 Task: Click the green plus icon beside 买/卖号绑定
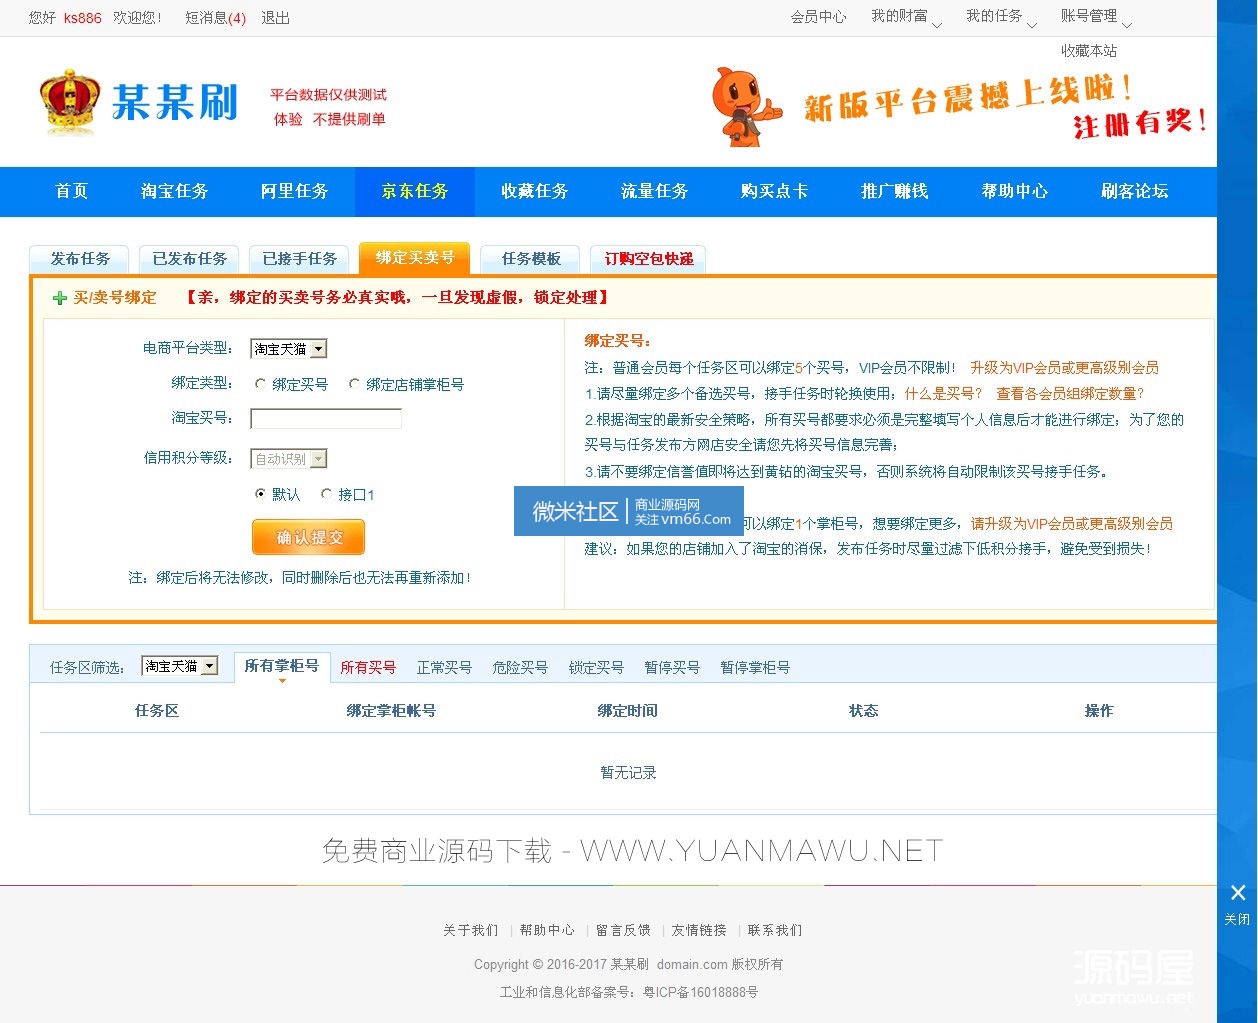(x=59, y=298)
